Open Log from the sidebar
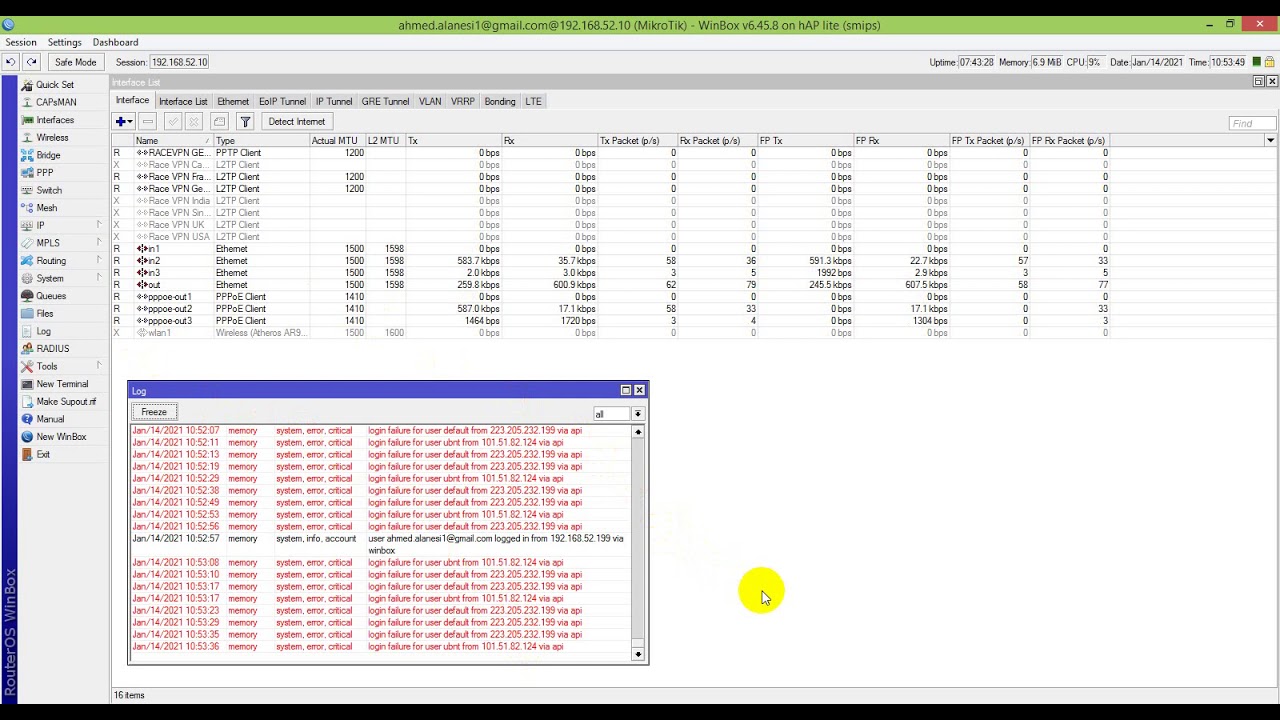This screenshot has height=720, width=1280. coord(43,331)
